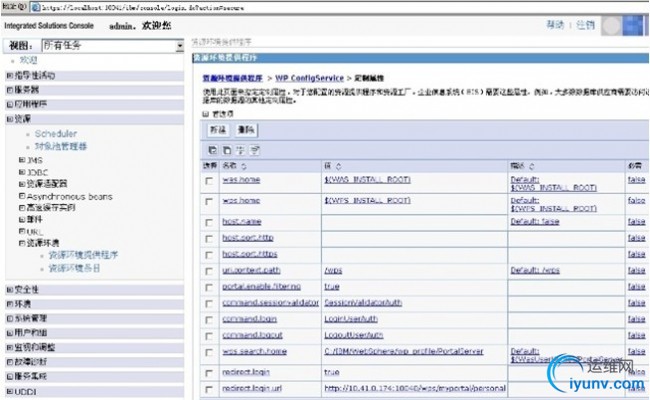Expand the 指导性活动 section
Screen dimensions: 650x400
(10, 75)
